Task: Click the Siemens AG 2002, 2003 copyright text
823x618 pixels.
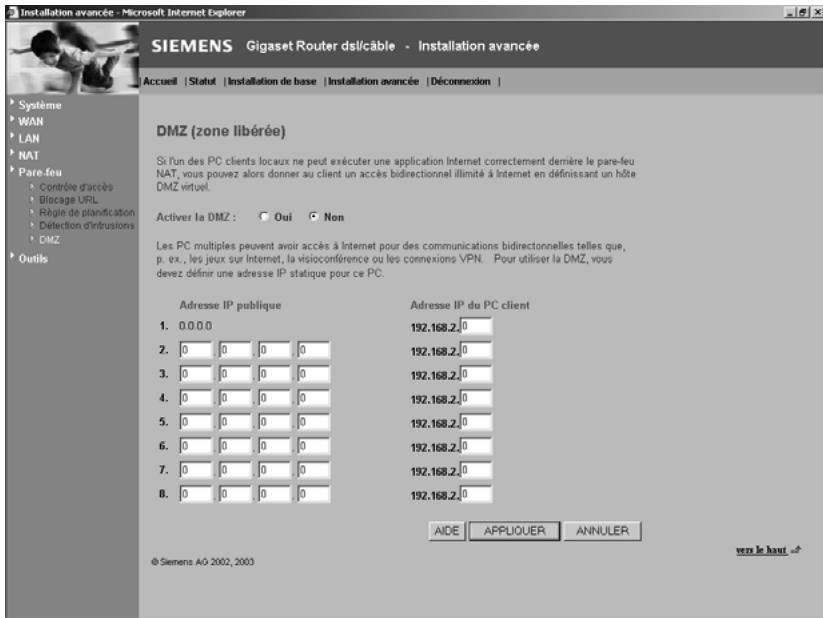Action: [203, 562]
